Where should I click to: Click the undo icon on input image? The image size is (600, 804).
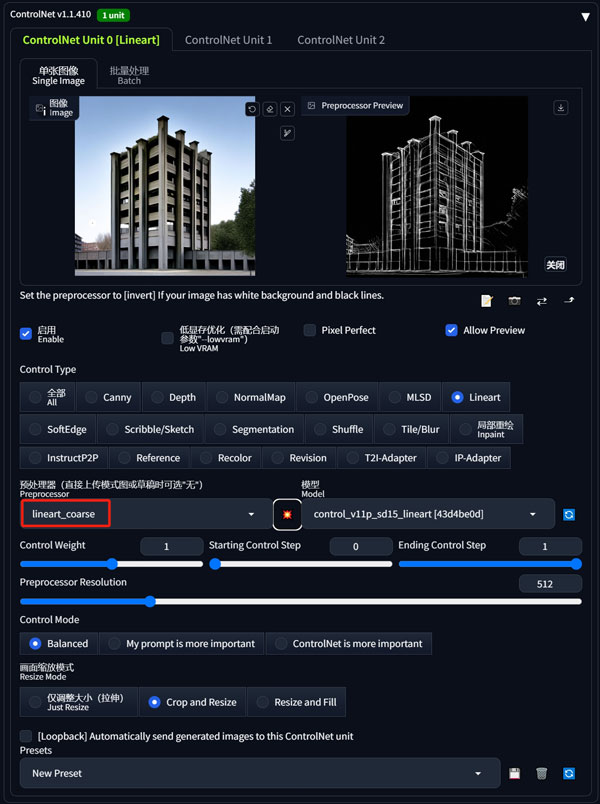252,109
